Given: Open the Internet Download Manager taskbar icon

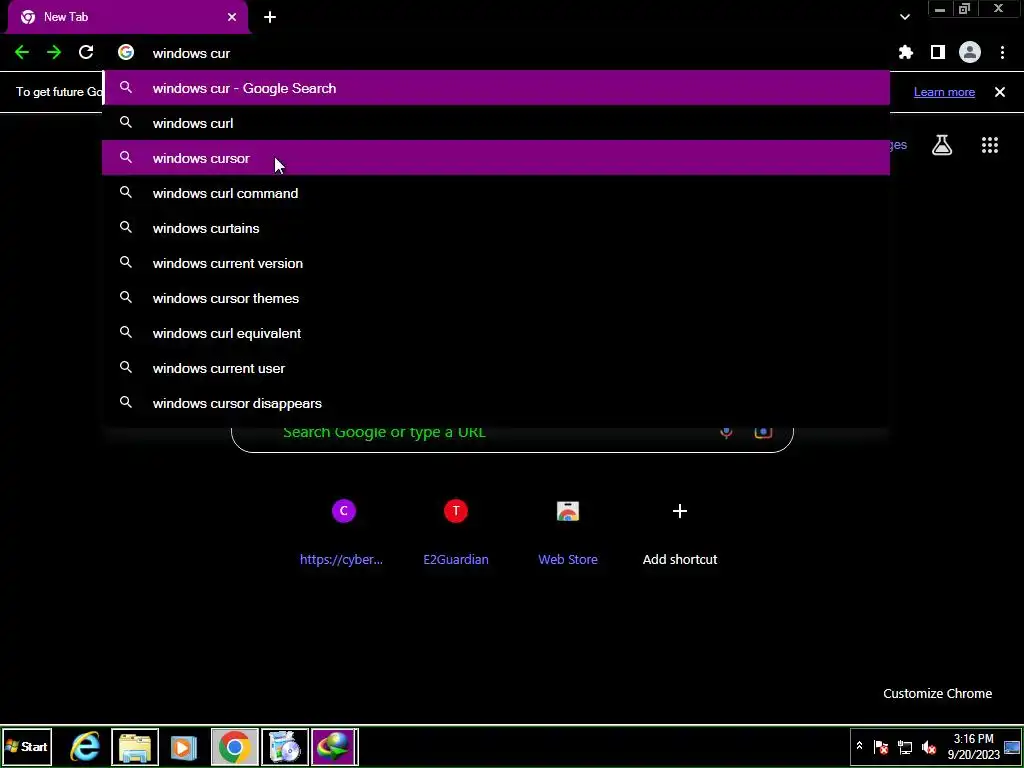Looking at the screenshot, I should (334, 746).
